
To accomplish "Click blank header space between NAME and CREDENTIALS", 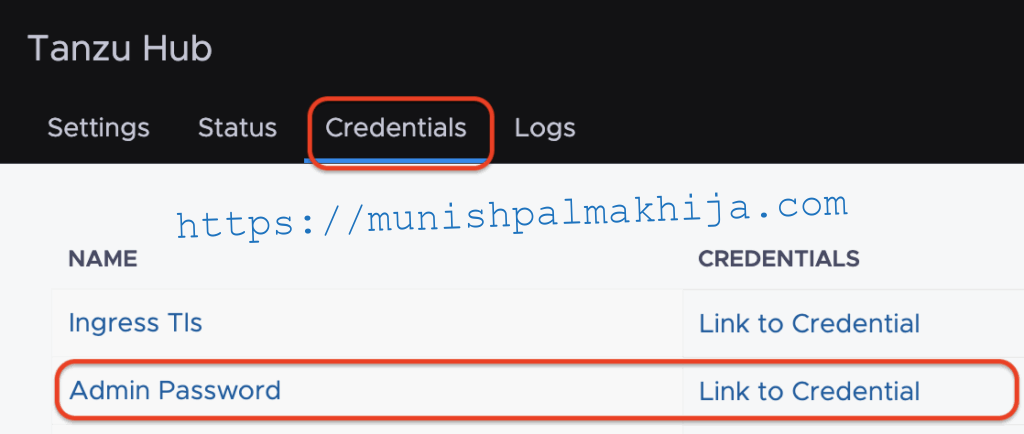I will 418,259.
